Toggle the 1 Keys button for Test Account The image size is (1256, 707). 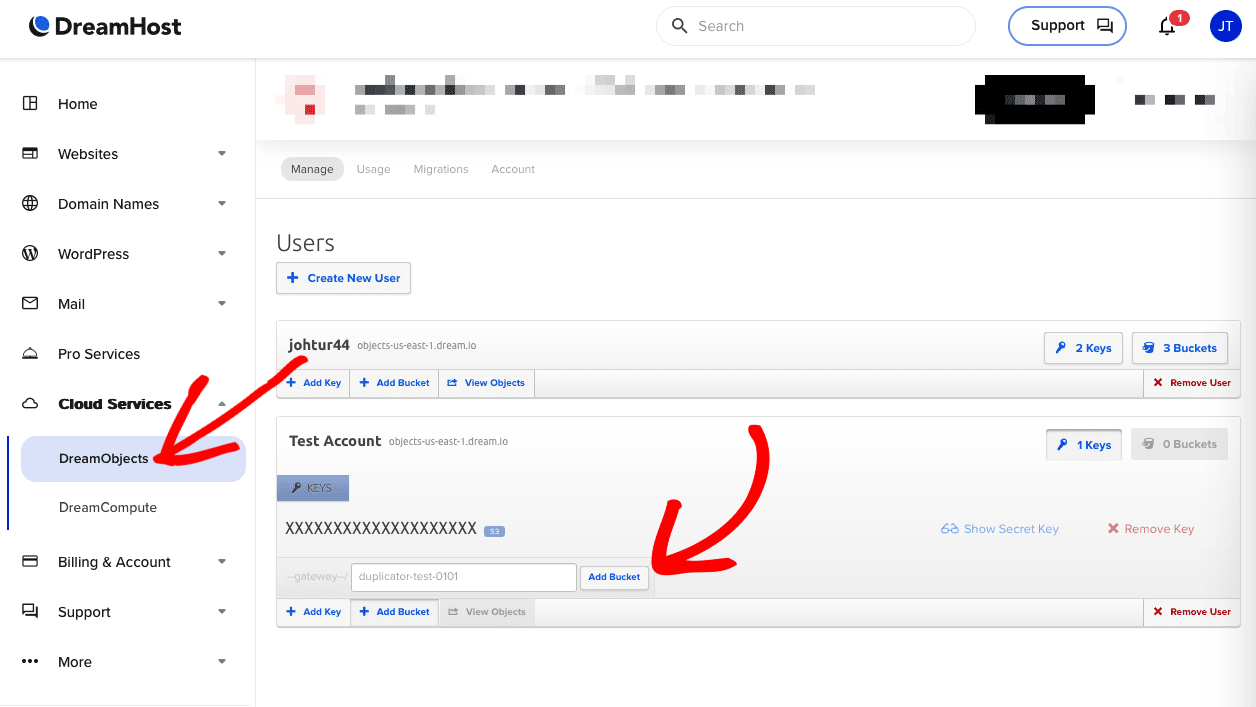pyautogui.click(x=1084, y=445)
